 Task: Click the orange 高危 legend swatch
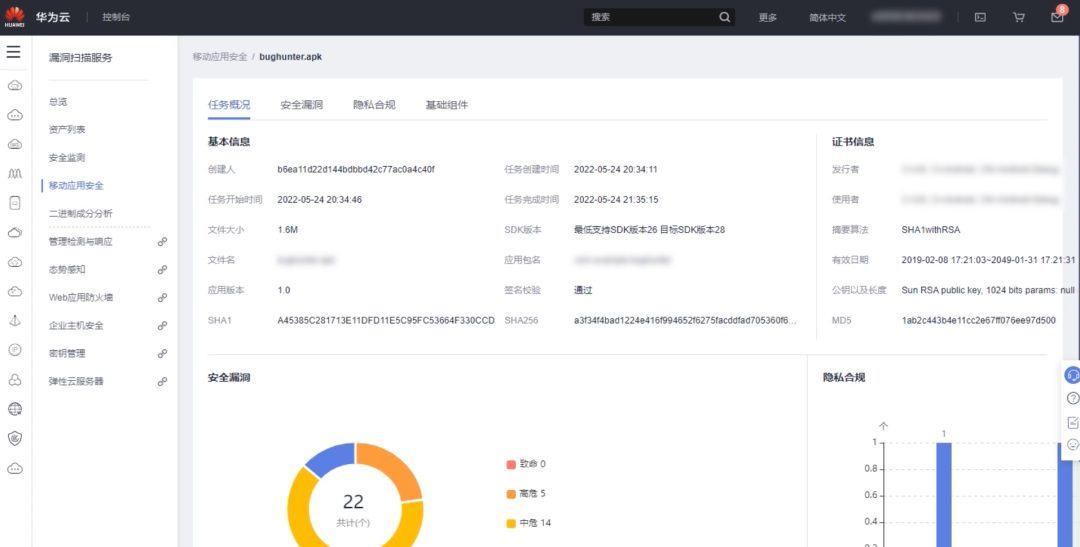point(511,494)
